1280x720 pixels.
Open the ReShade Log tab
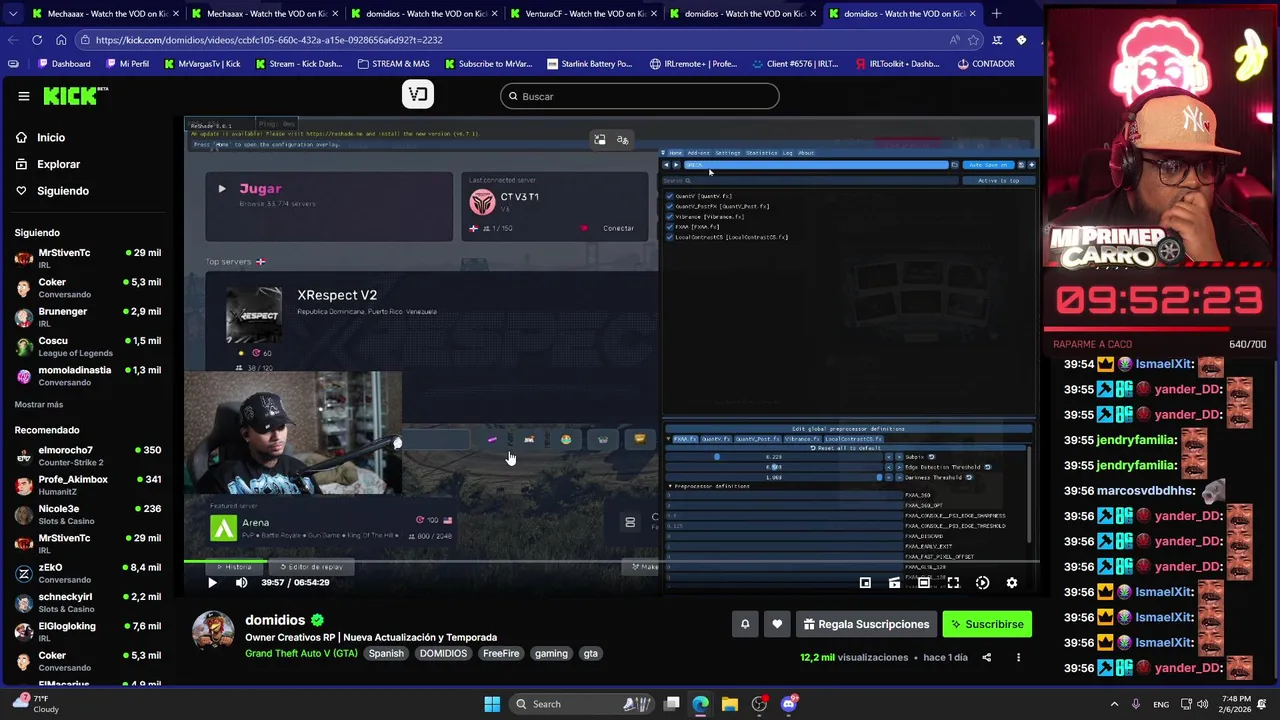coord(788,153)
